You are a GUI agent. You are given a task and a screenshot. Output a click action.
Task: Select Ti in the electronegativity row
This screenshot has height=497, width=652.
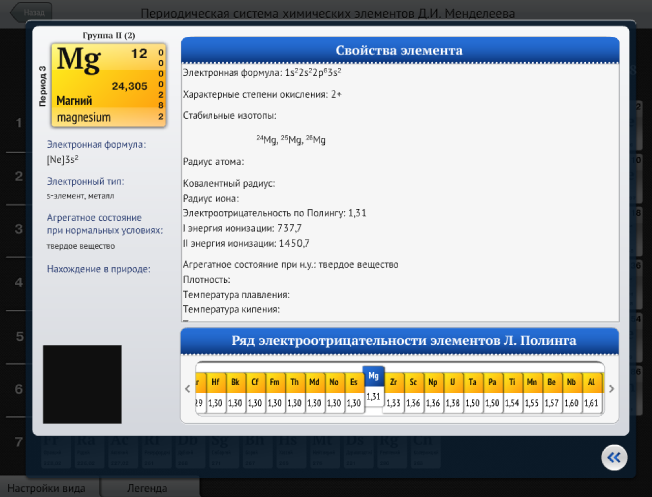click(x=513, y=381)
